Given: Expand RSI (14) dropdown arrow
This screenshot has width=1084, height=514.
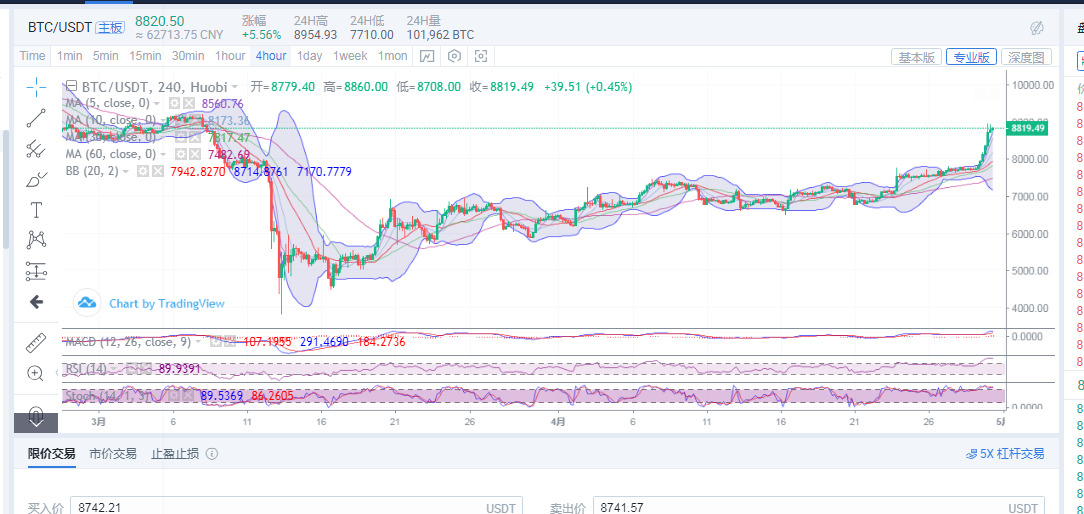Looking at the screenshot, I should (114, 369).
